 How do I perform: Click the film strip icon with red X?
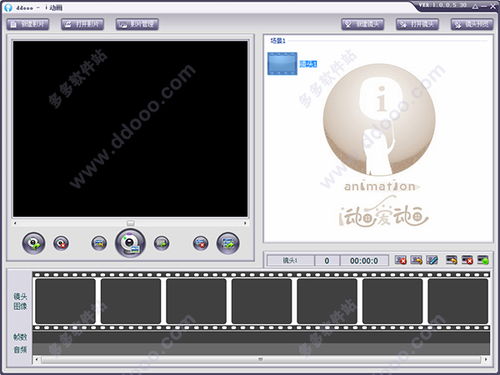467,260
